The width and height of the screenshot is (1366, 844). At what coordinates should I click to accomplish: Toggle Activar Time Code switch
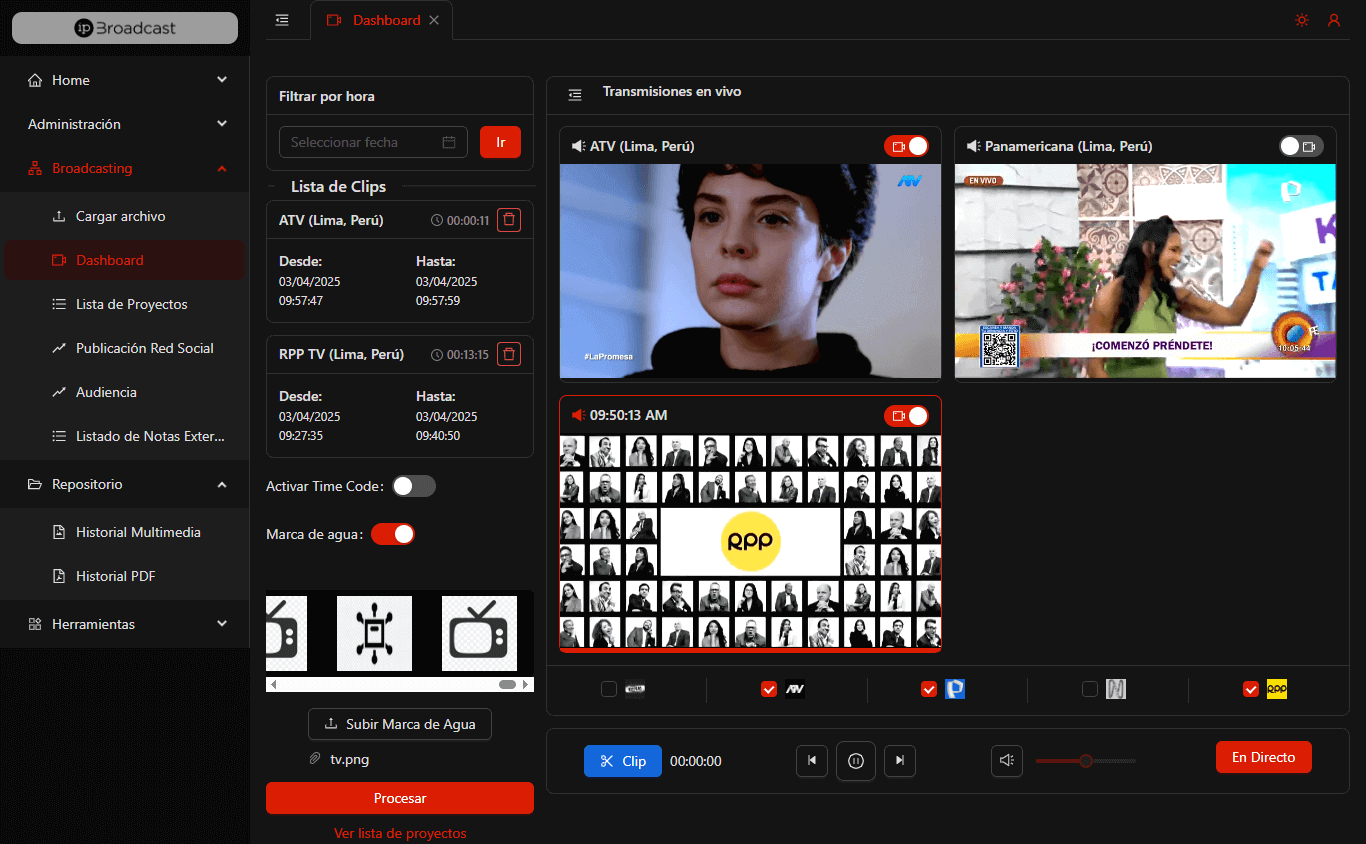coord(414,486)
